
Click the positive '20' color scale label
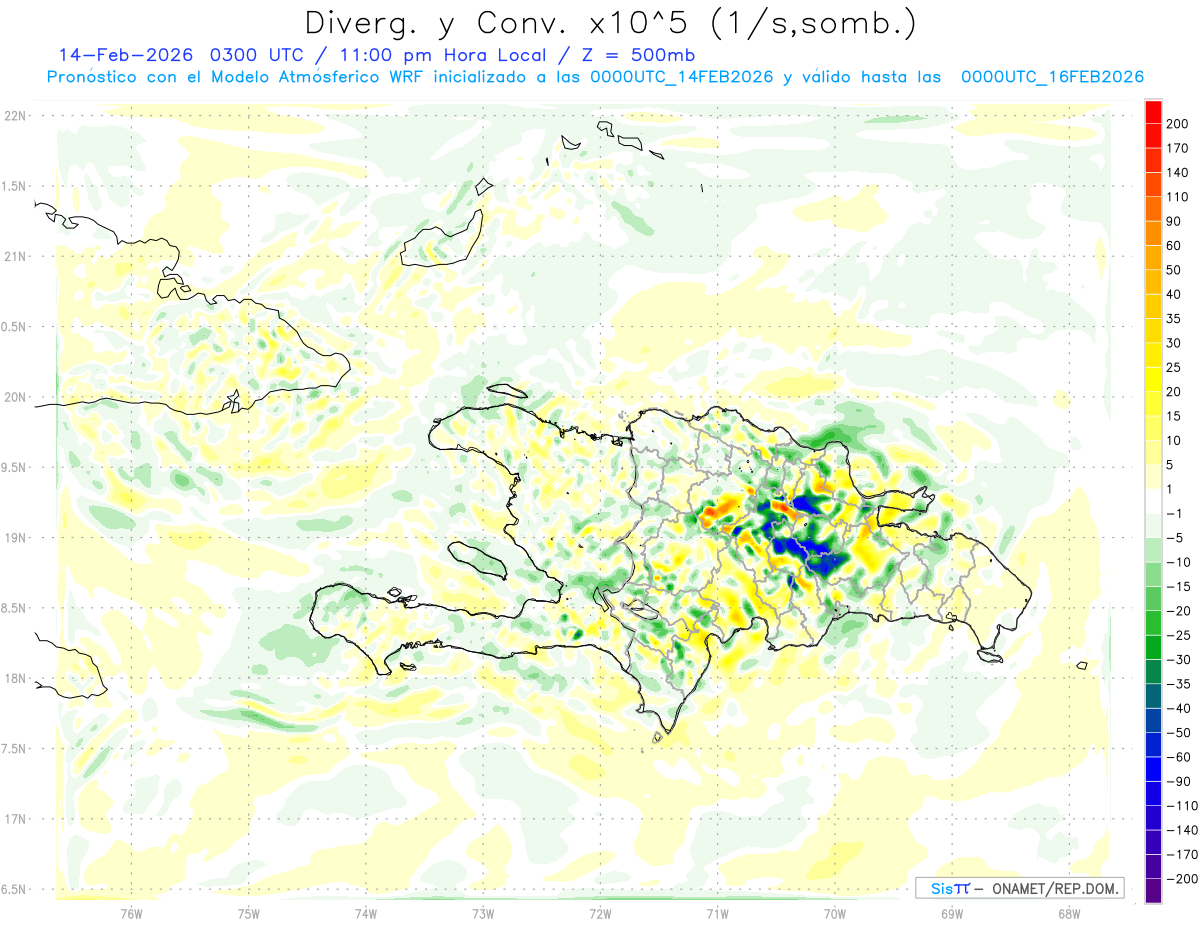1174,392
